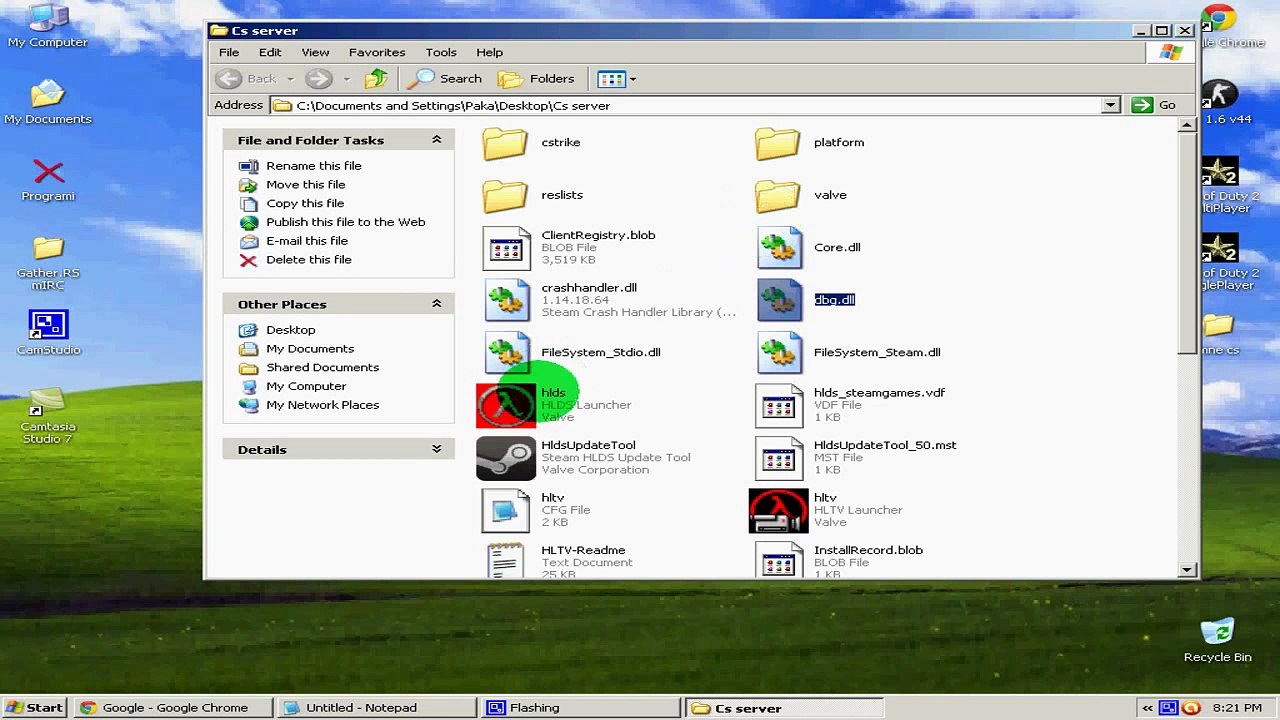Select InstallRecord.blob file icon
The image size is (1280, 720).
[779, 560]
